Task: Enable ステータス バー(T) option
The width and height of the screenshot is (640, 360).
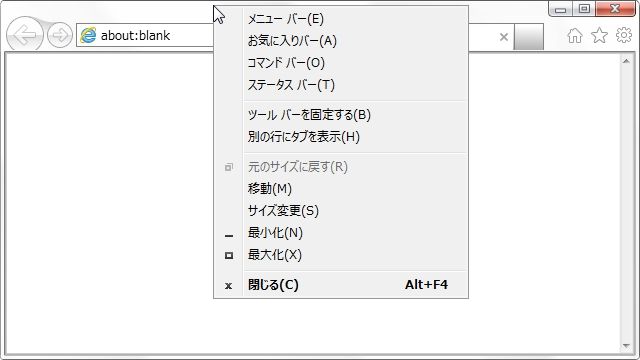Action: [x=341, y=85]
